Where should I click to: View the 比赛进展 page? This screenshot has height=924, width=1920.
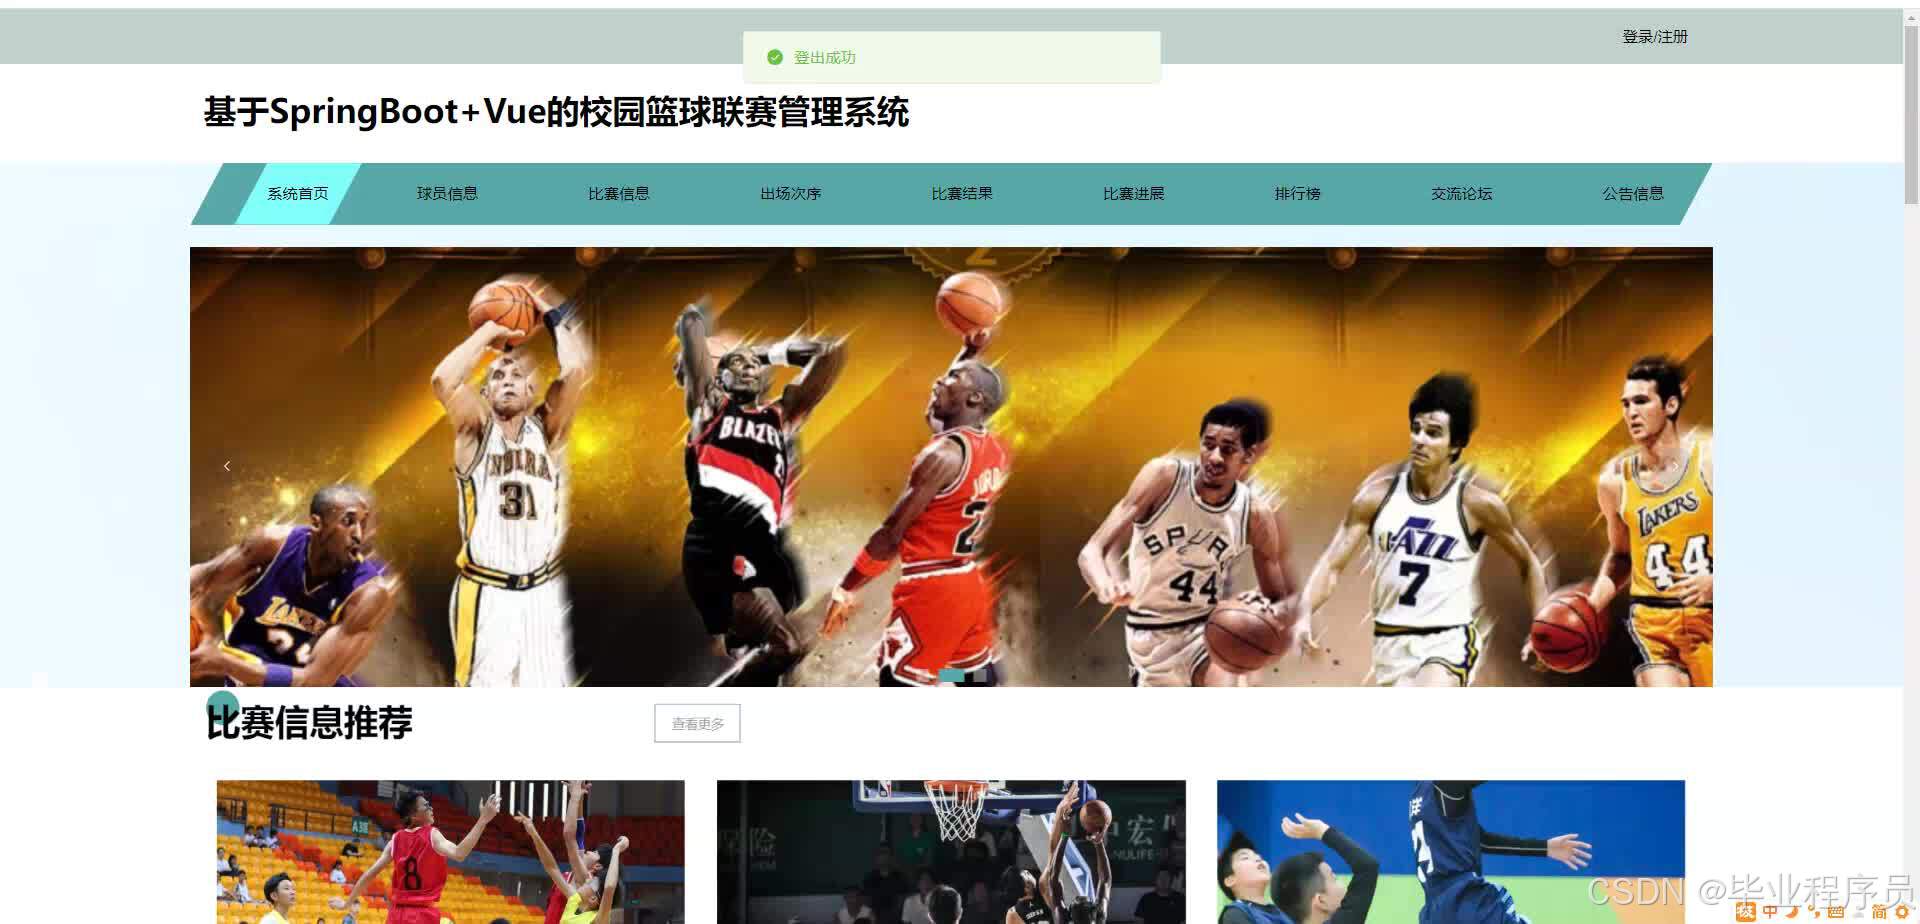(x=1134, y=194)
